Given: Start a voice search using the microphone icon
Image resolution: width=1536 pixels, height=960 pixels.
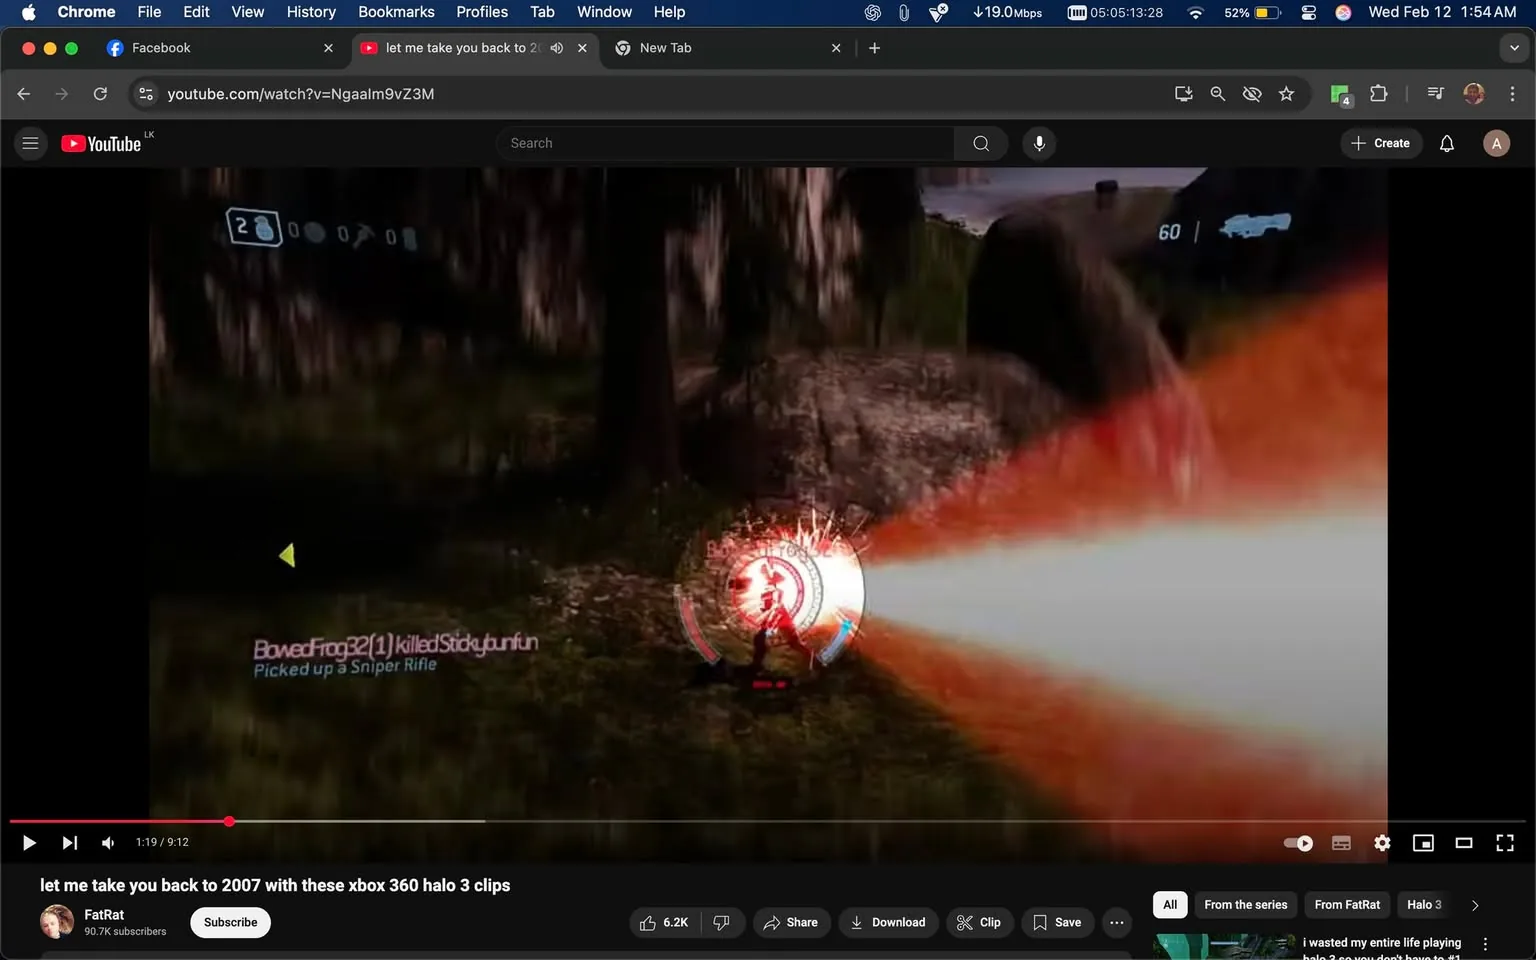Looking at the screenshot, I should (x=1039, y=143).
